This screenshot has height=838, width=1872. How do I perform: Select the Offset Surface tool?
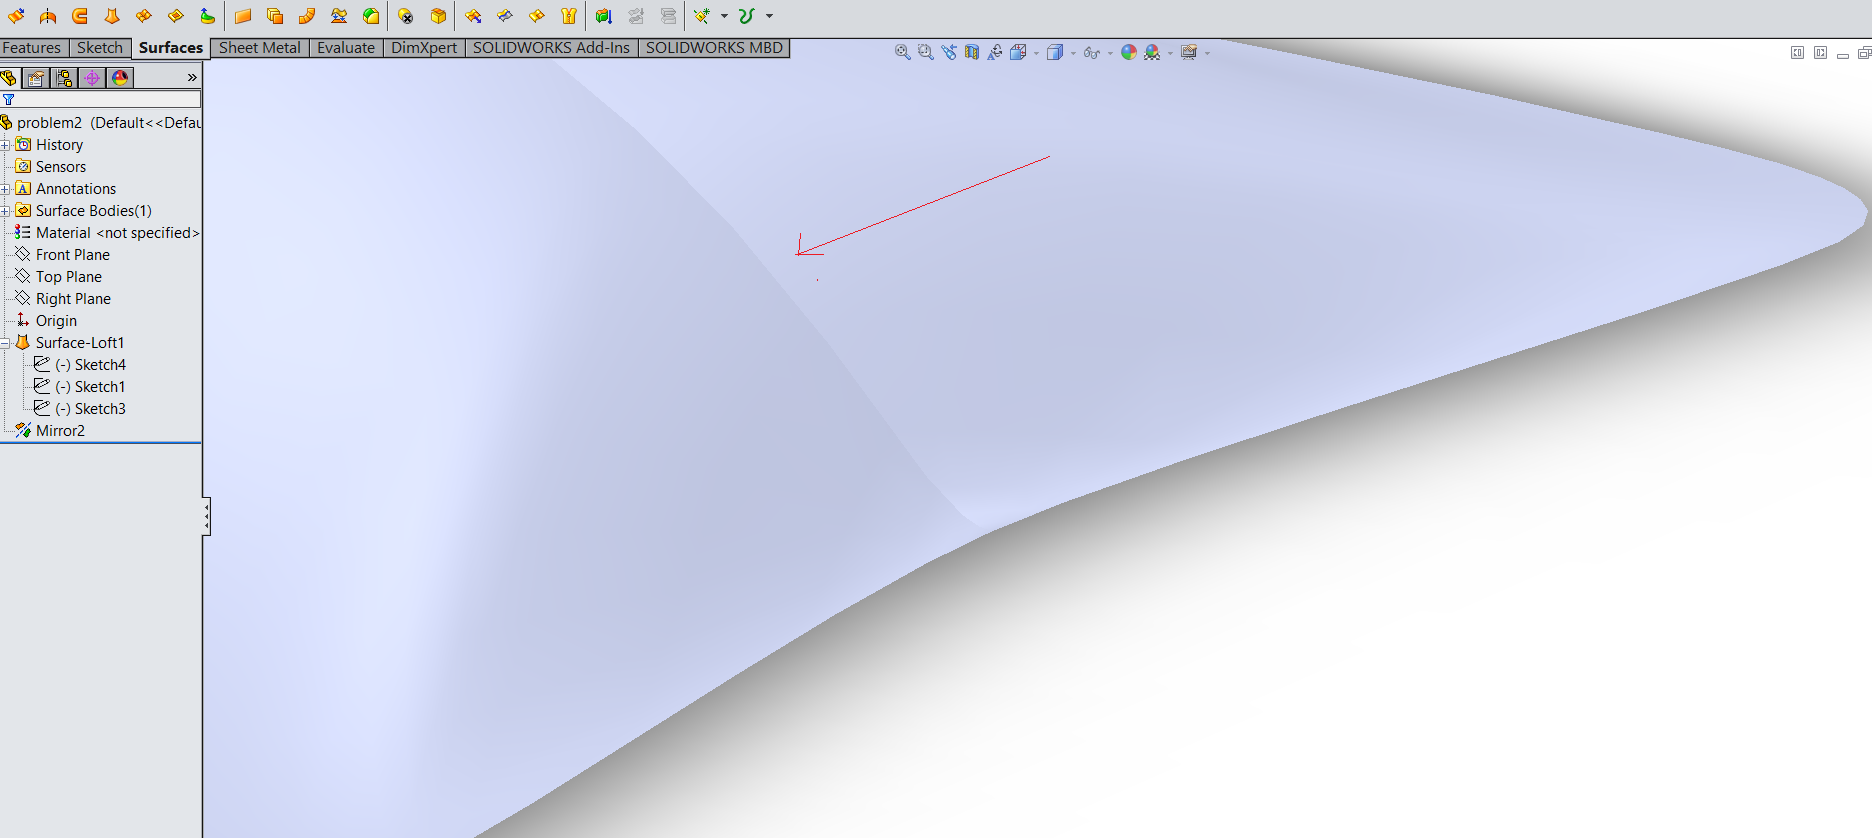pyautogui.click(x=275, y=16)
